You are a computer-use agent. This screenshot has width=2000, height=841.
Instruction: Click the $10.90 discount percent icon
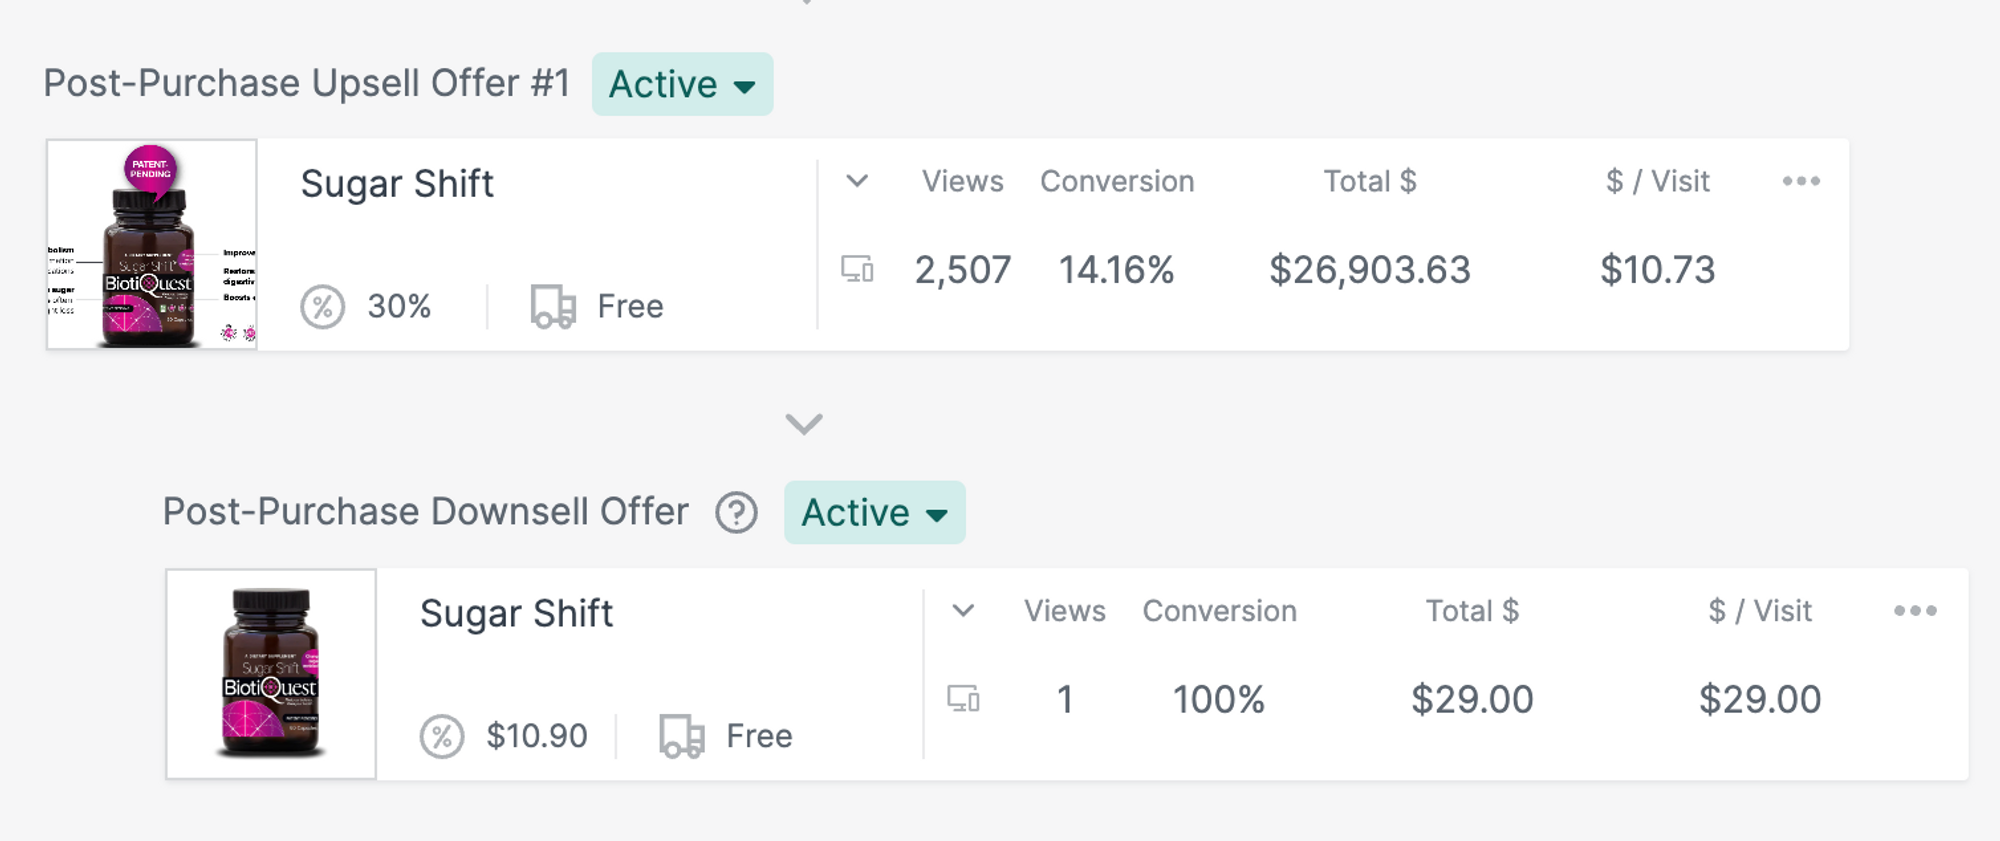click(x=442, y=736)
